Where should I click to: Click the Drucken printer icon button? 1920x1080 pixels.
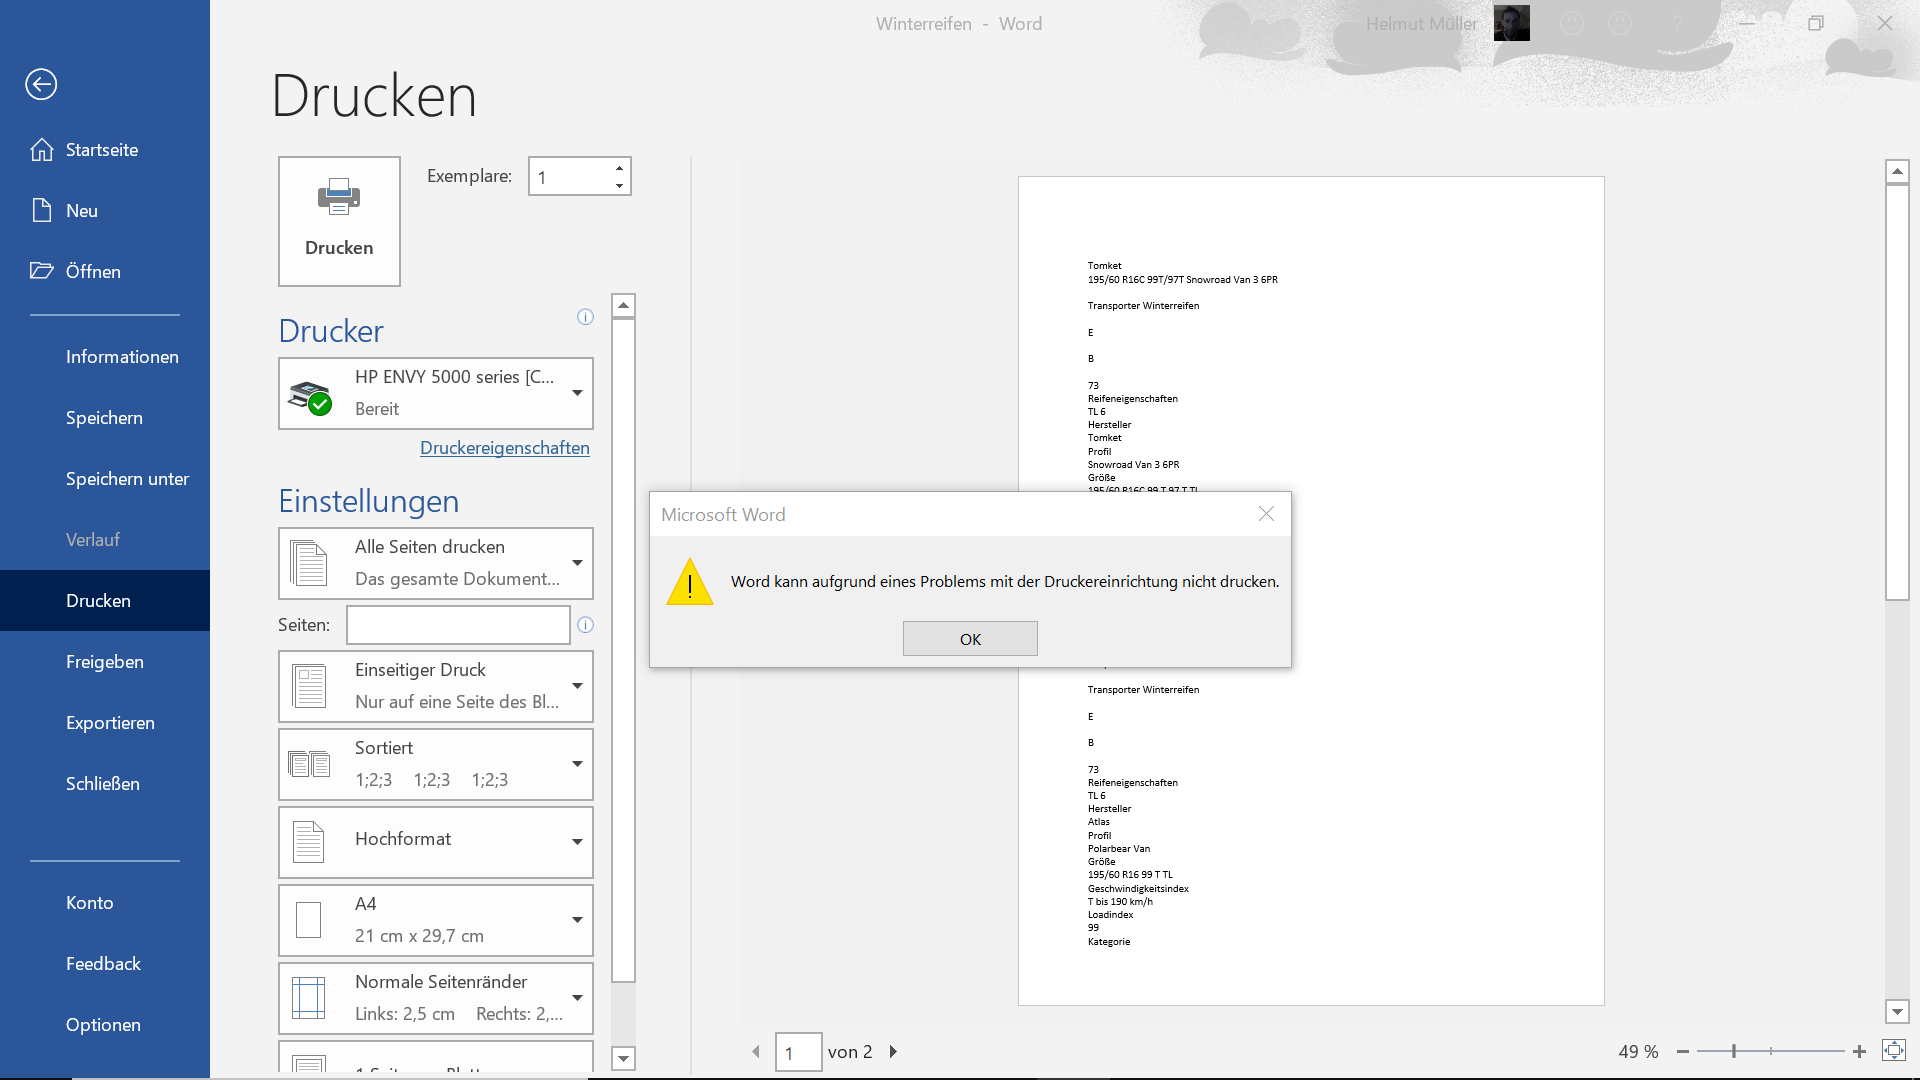click(x=339, y=221)
